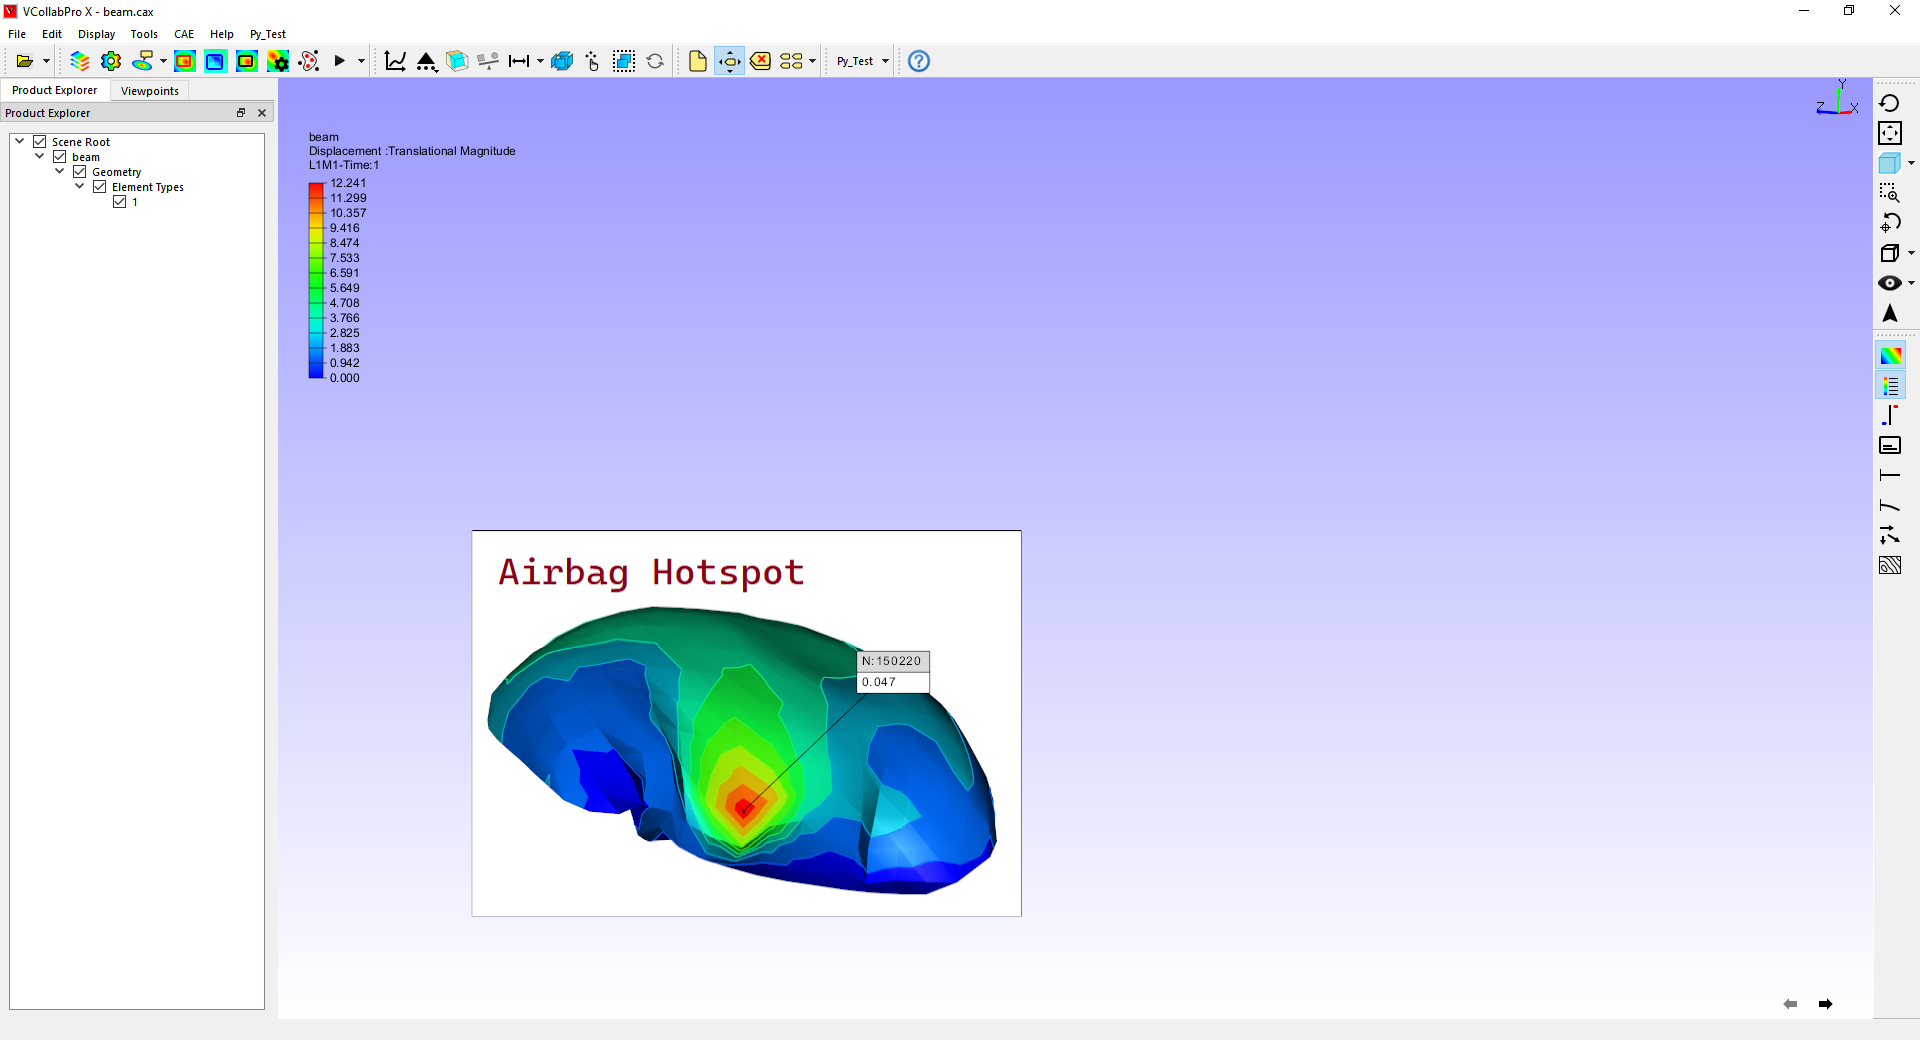The height and width of the screenshot is (1040, 1920).
Task: Click the N:150220 probe label
Action: (x=894, y=661)
